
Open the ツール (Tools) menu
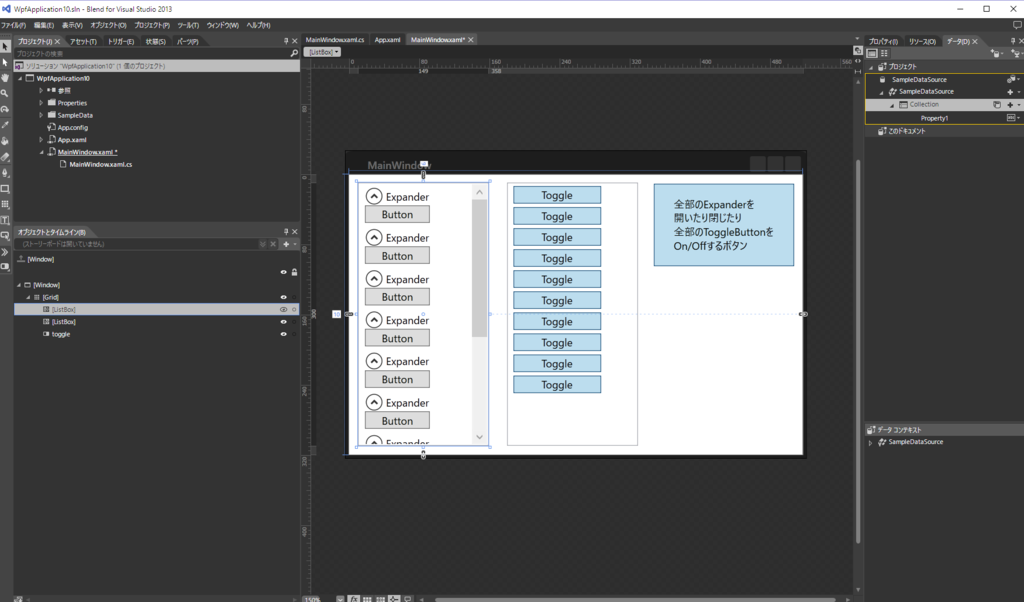(x=188, y=24)
